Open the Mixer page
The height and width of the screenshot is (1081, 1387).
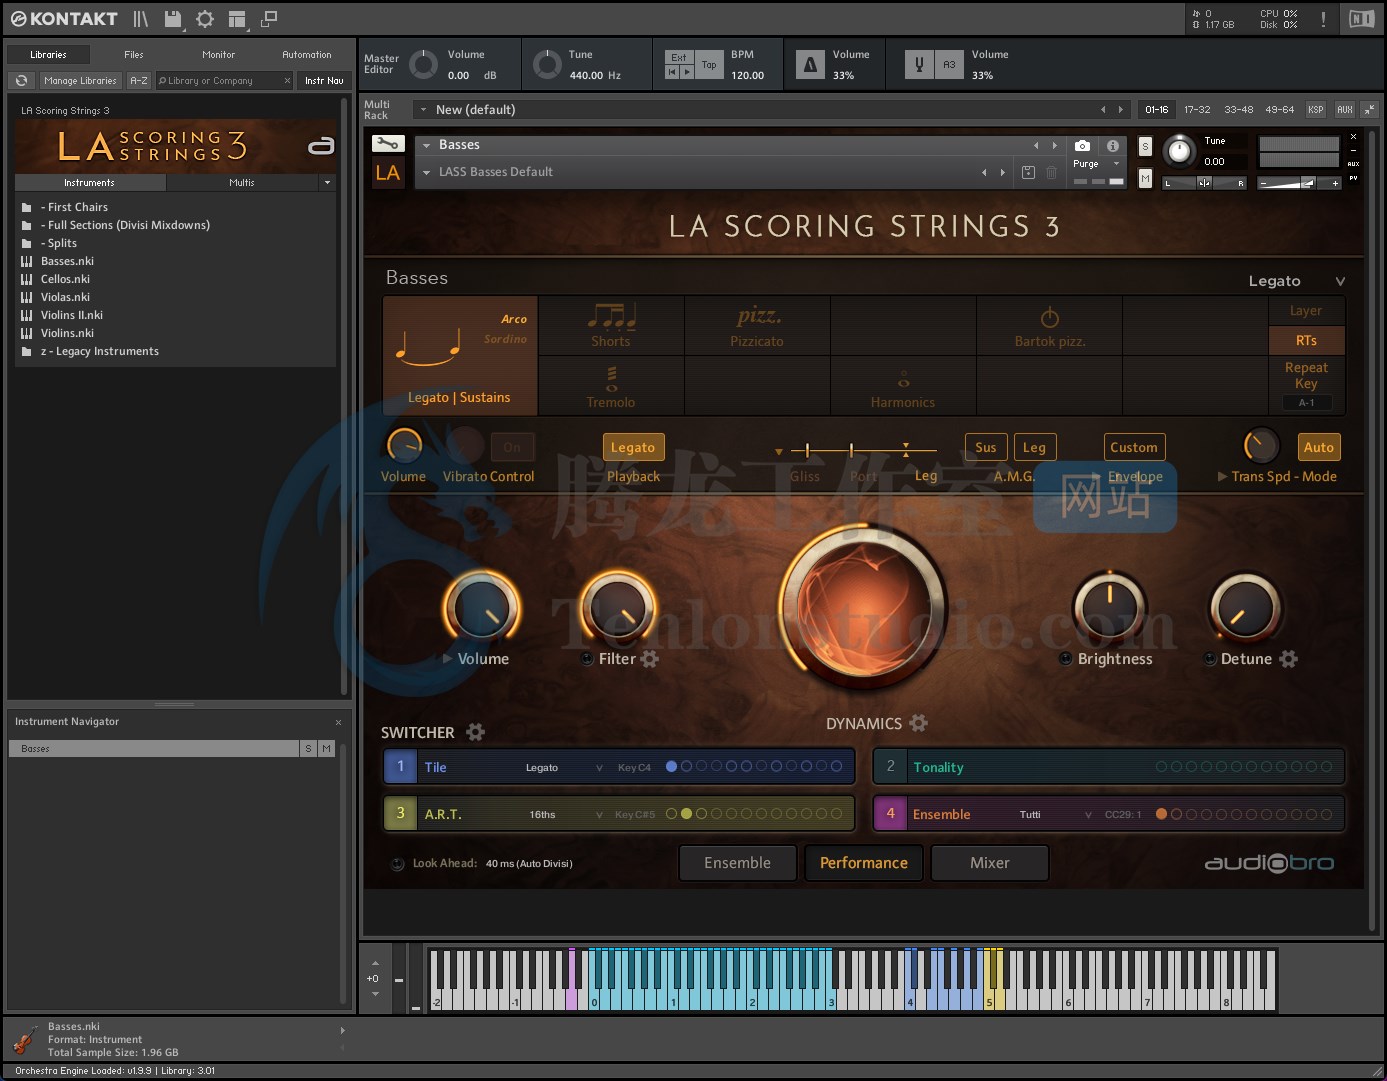pos(990,863)
